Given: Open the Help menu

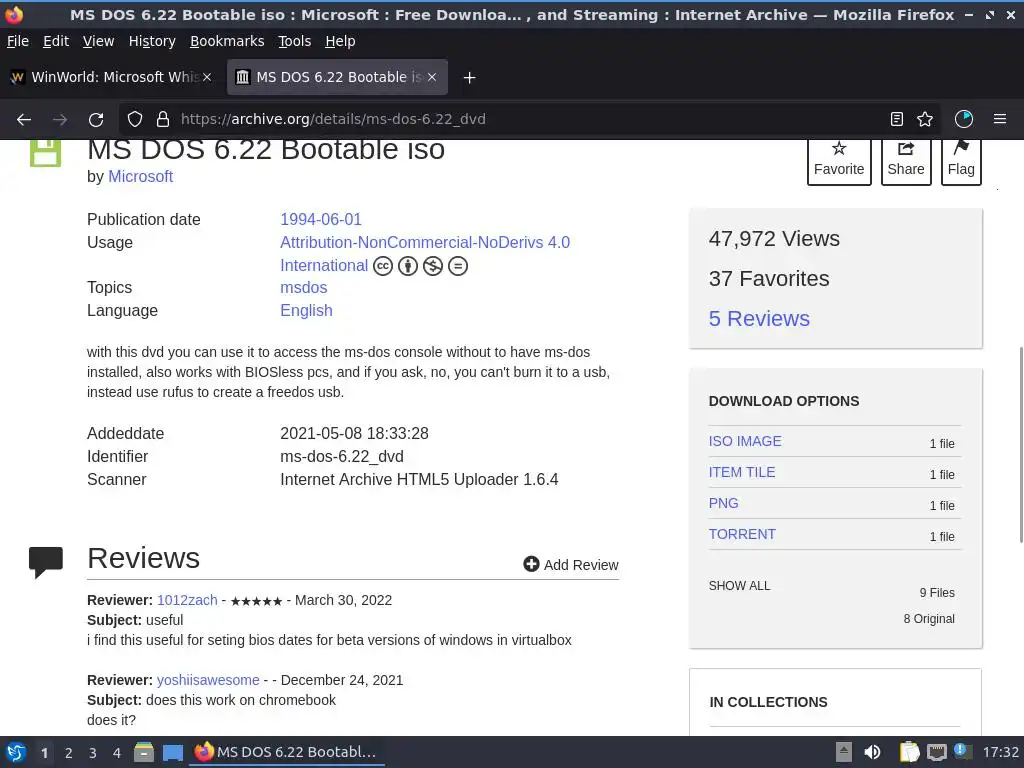Looking at the screenshot, I should (340, 41).
